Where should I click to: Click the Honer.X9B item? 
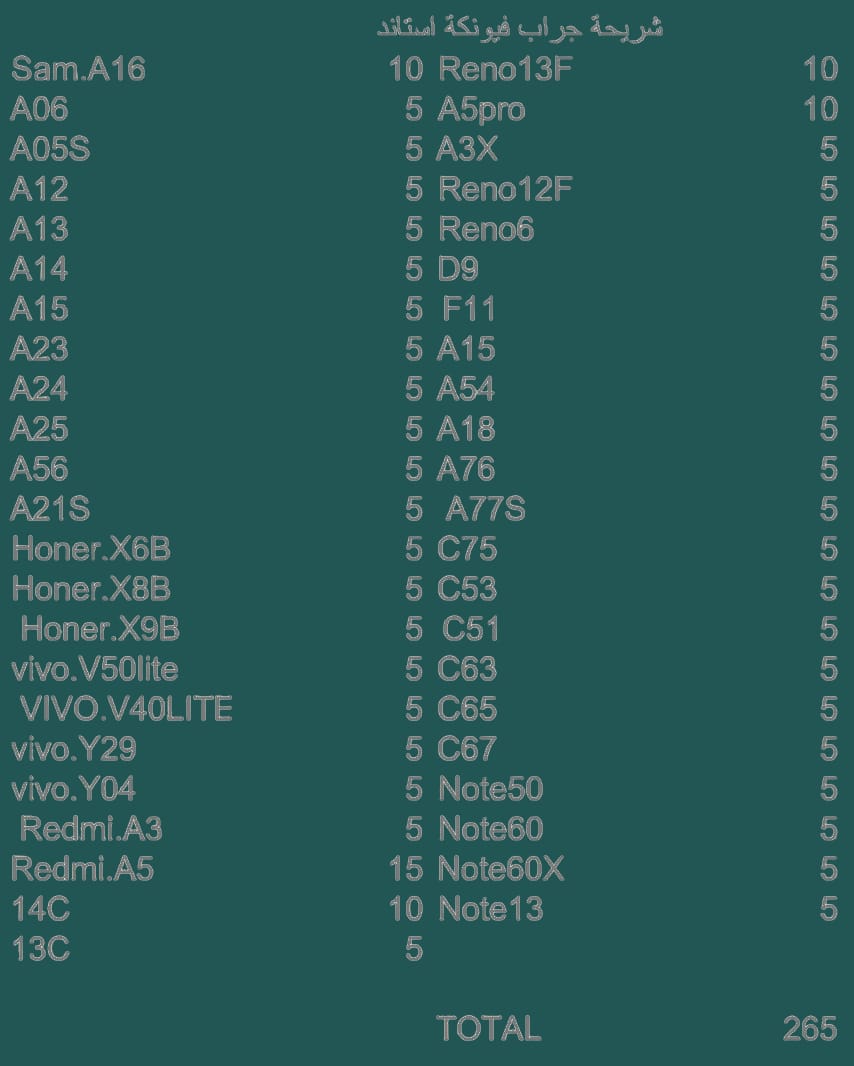(100, 628)
